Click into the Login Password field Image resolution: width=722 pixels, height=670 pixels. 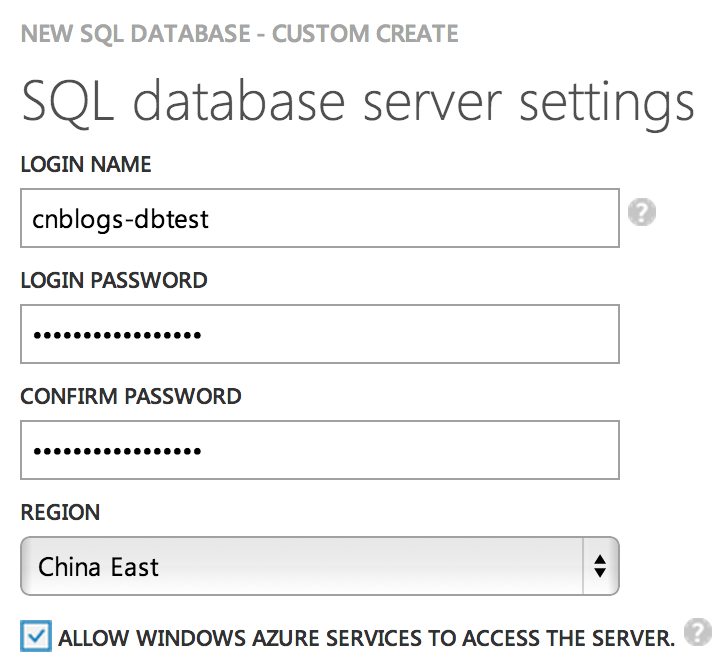click(x=320, y=334)
